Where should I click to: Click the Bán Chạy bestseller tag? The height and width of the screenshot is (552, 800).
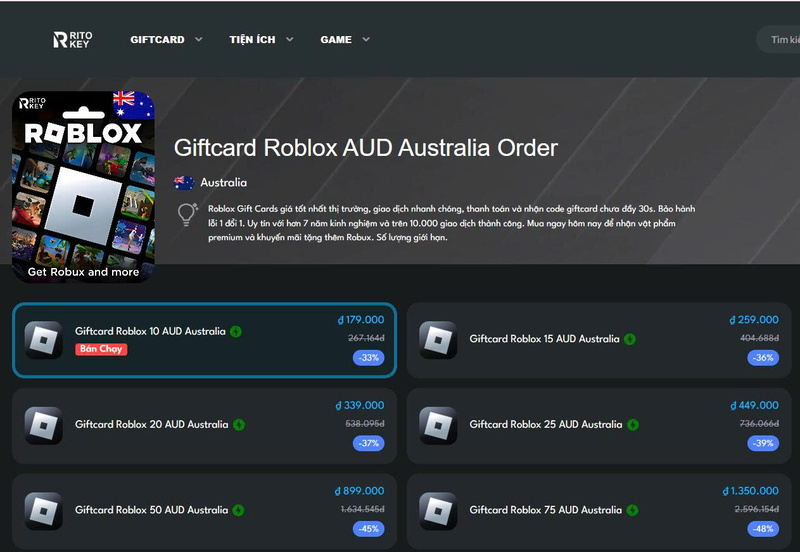[101, 349]
